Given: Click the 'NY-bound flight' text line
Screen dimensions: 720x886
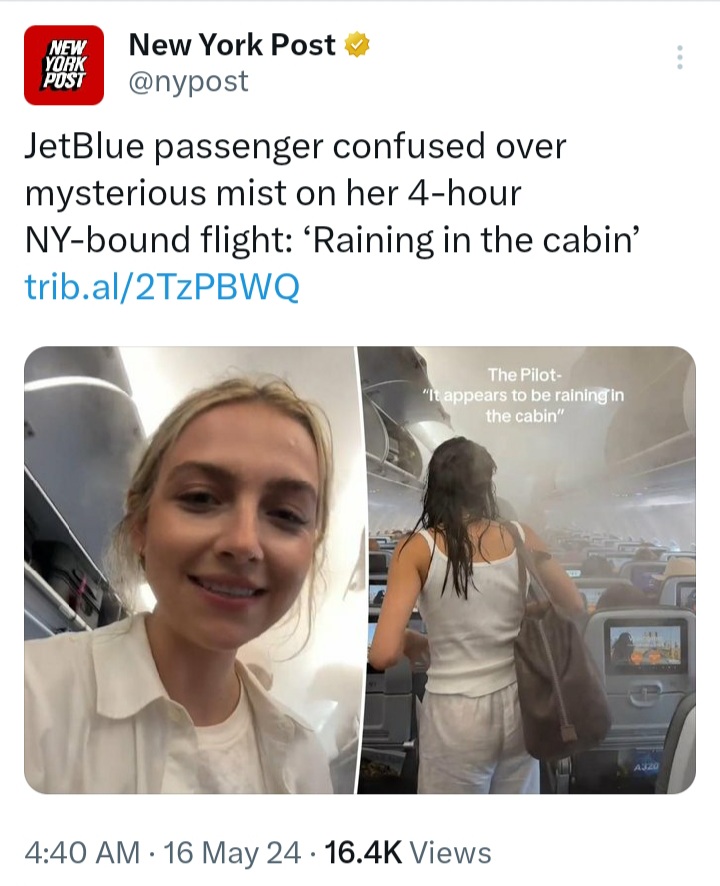Looking at the screenshot, I should pos(158,240).
